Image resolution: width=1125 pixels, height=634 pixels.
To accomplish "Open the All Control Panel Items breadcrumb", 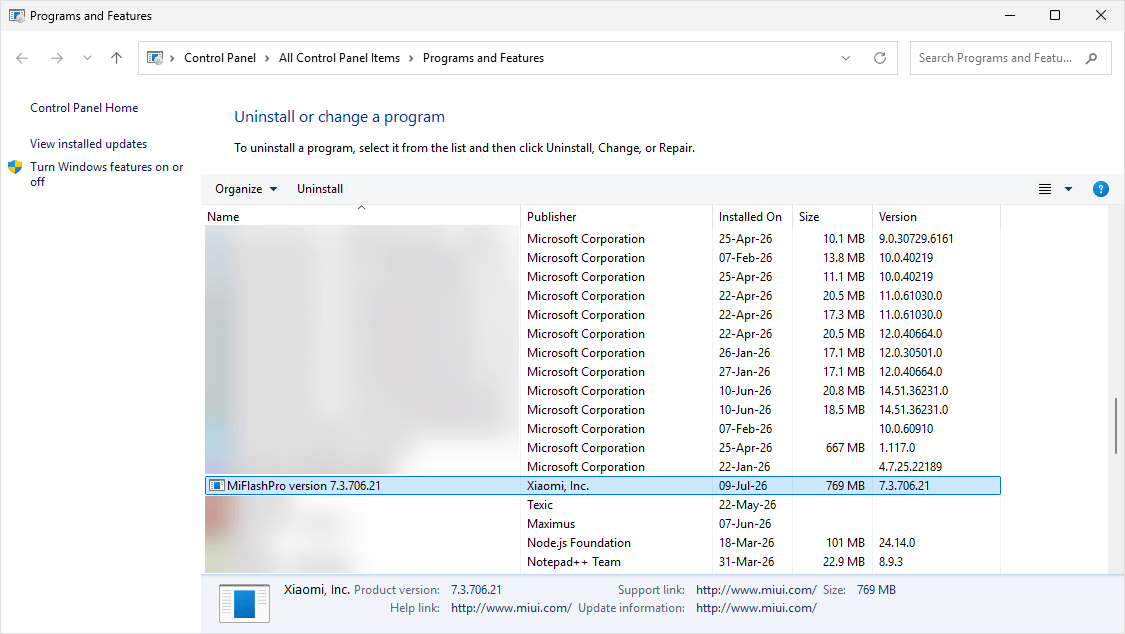I will [339, 58].
